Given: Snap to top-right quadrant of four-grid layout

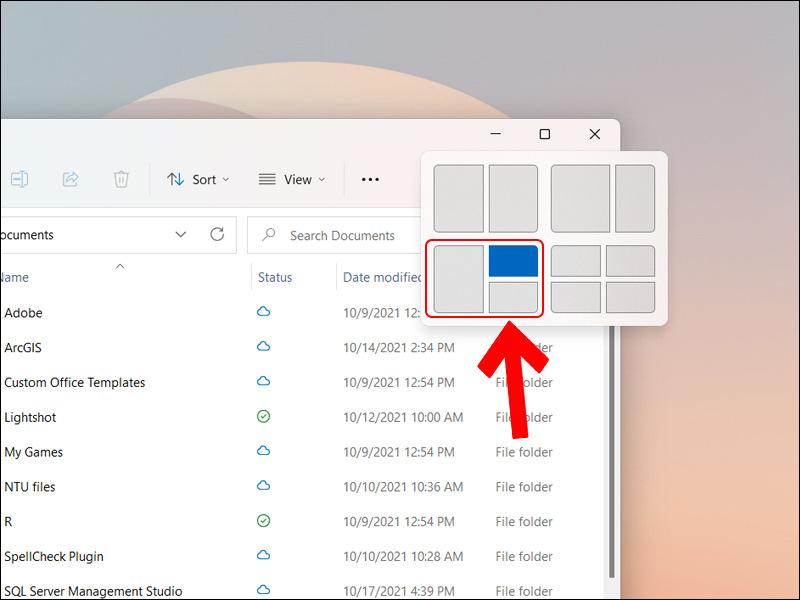Looking at the screenshot, I should coord(630,261).
